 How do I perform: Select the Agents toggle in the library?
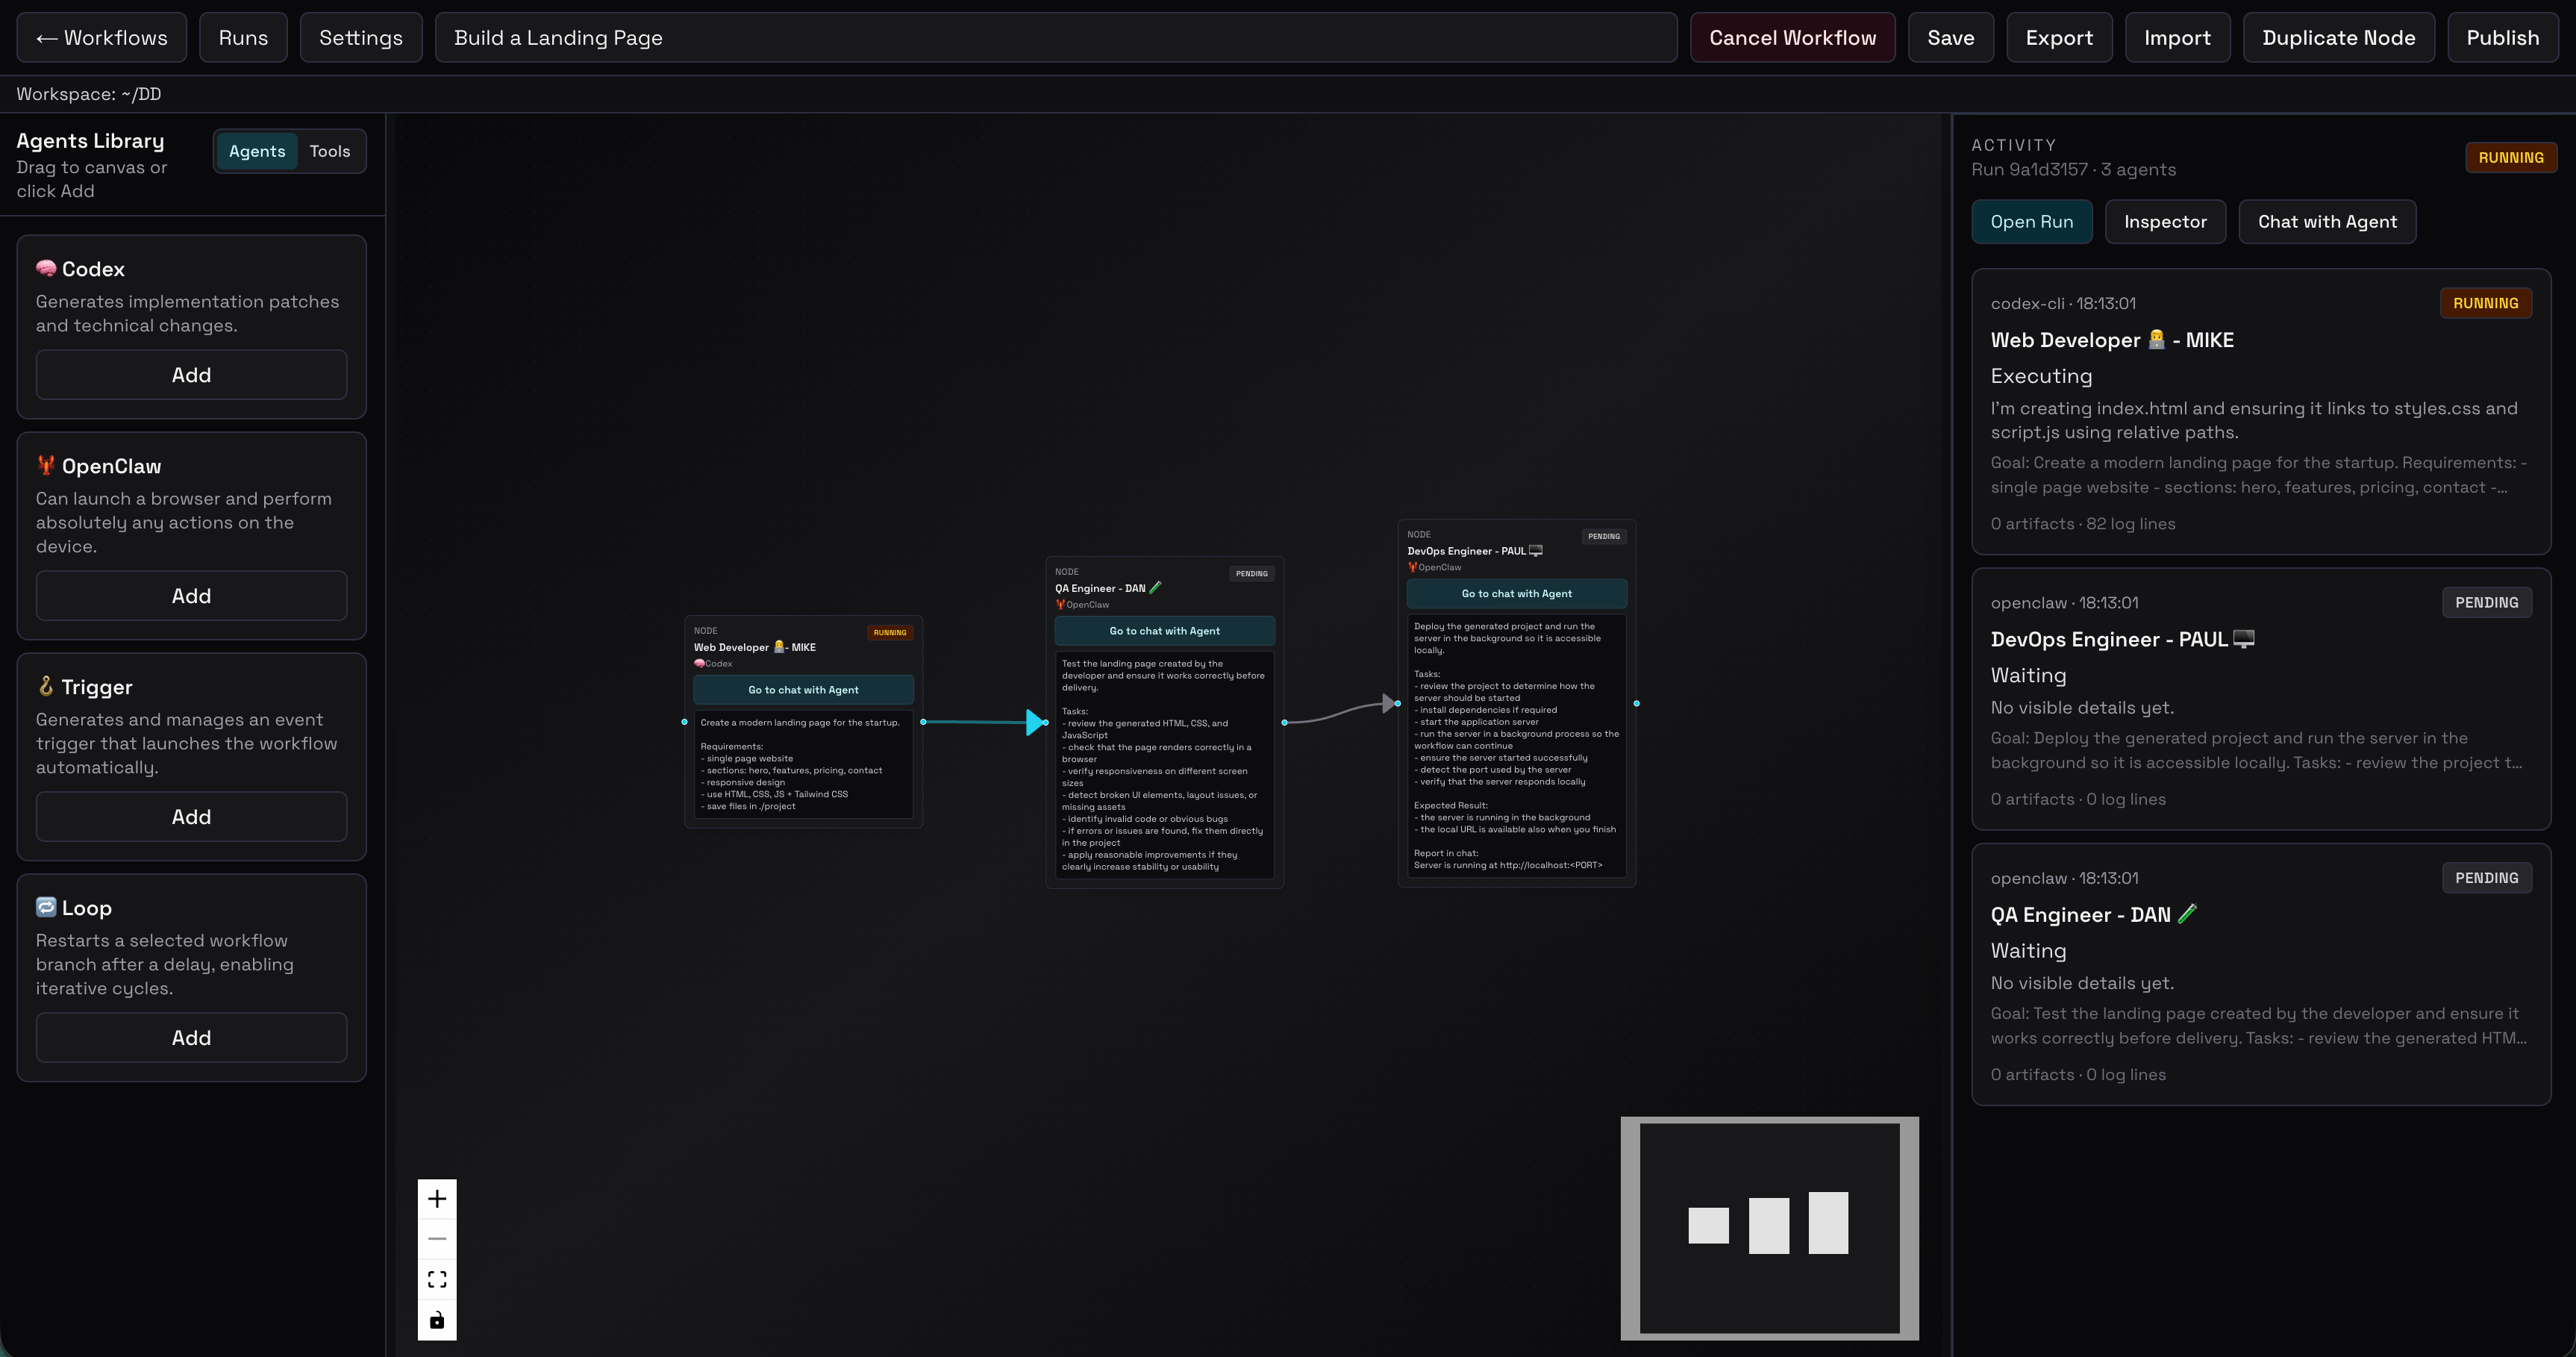(x=257, y=151)
